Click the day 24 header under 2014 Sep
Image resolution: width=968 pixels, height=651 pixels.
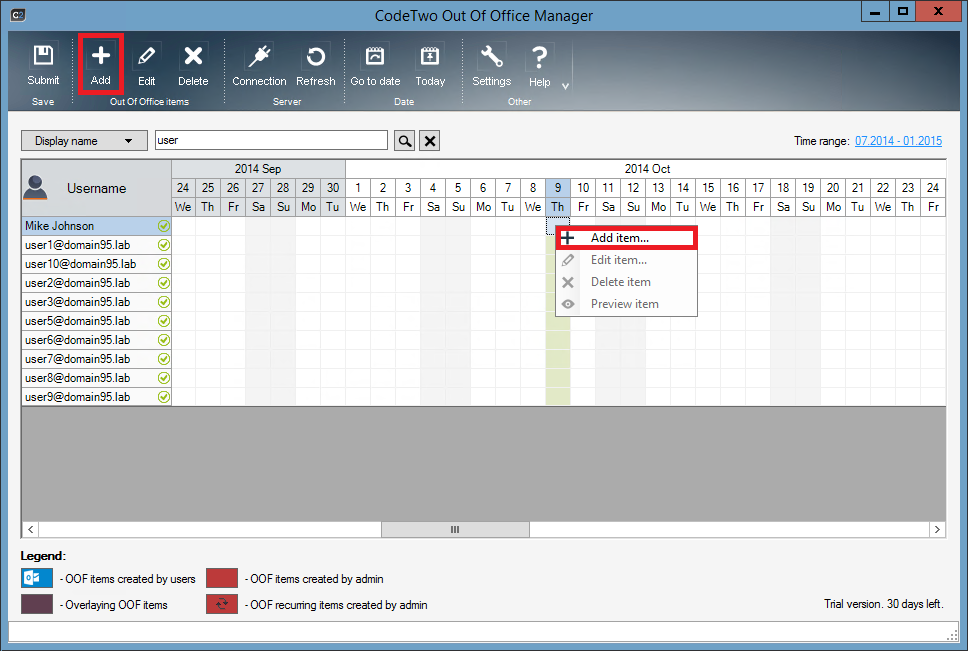pos(183,188)
